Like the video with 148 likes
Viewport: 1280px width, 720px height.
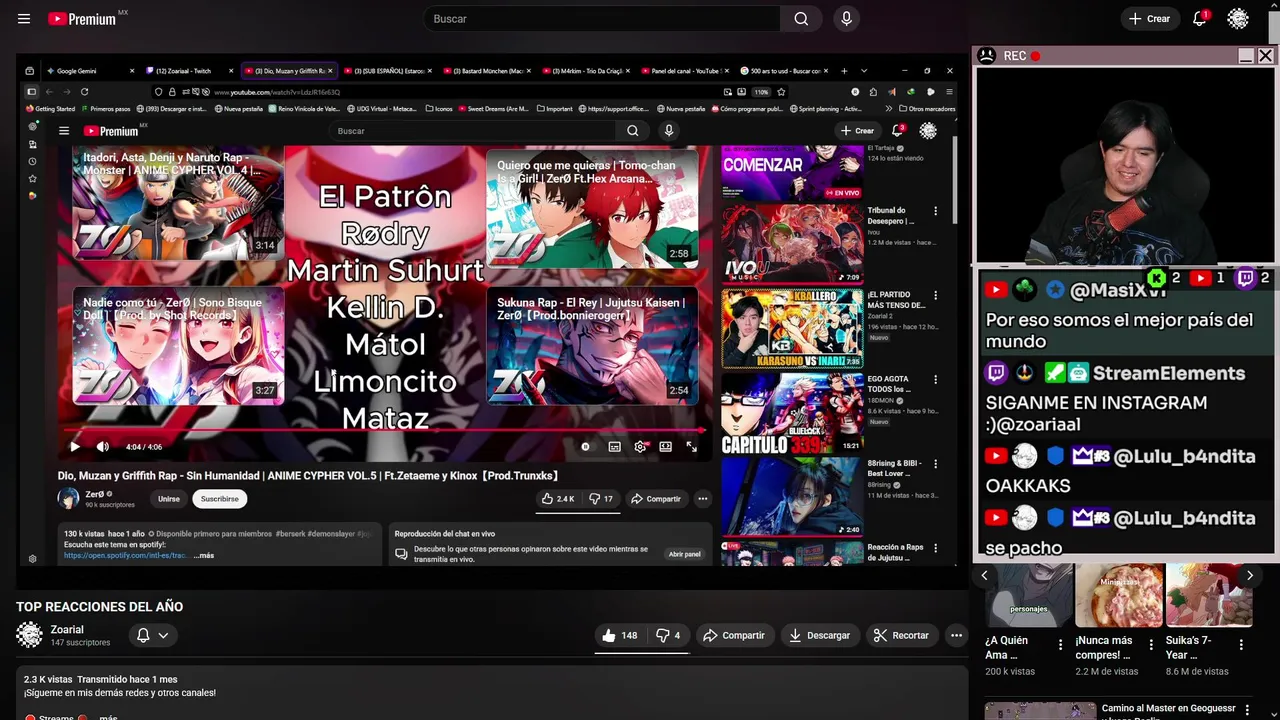tap(620, 635)
